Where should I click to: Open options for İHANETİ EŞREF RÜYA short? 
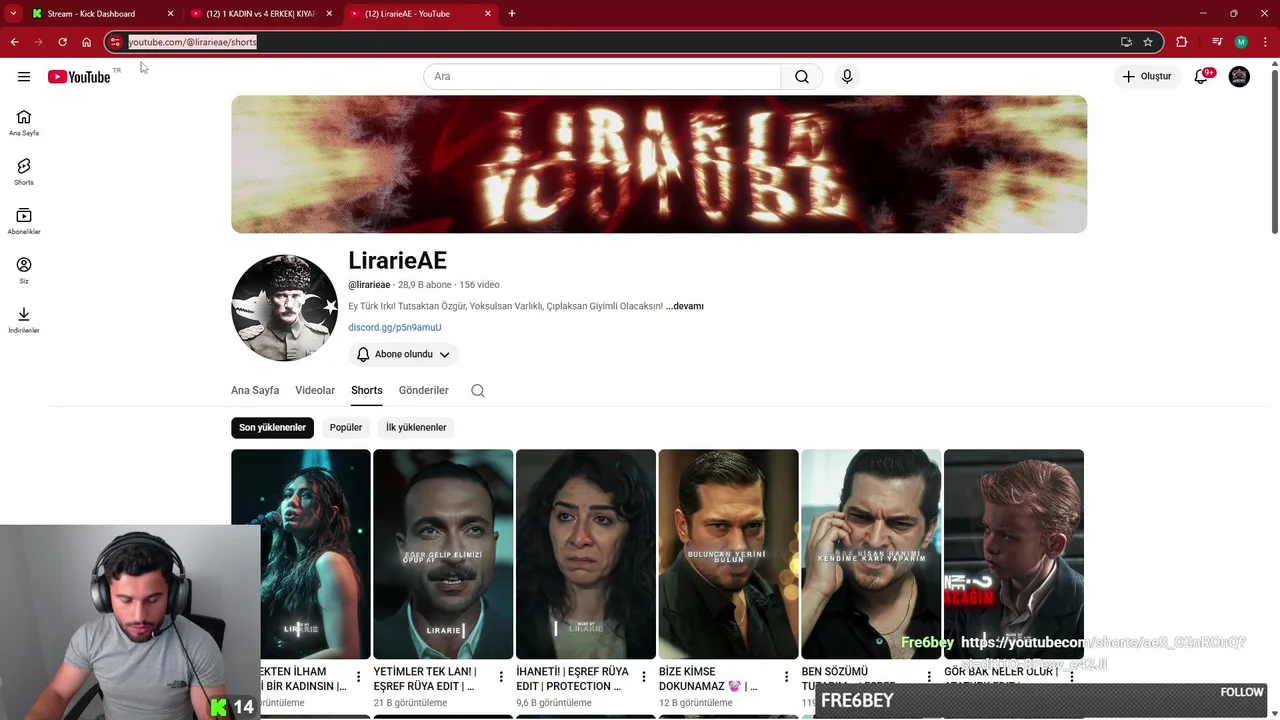coord(644,678)
